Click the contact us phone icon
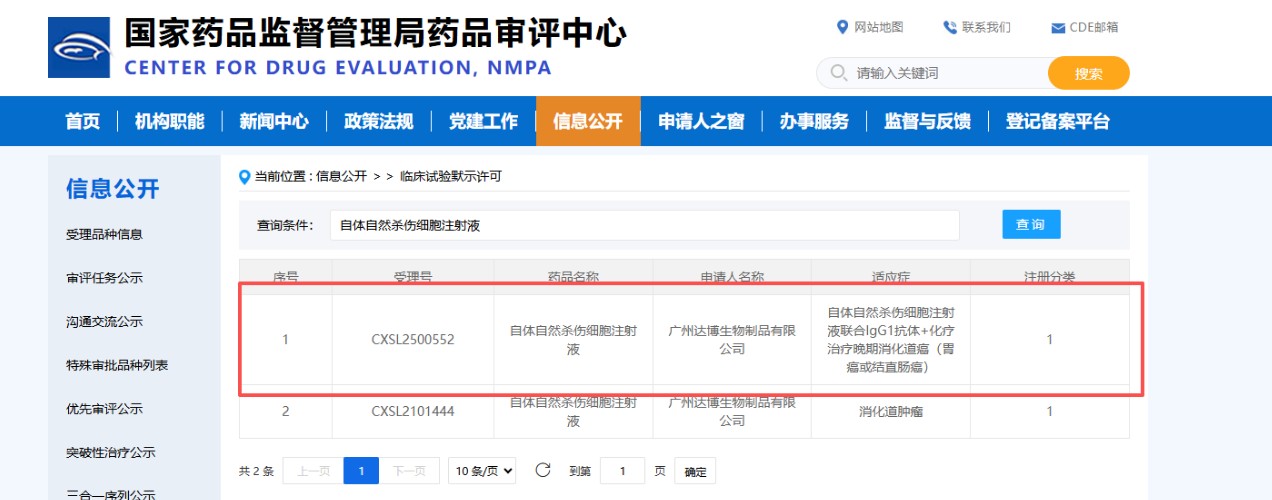1272x500 pixels. point(949,27)
